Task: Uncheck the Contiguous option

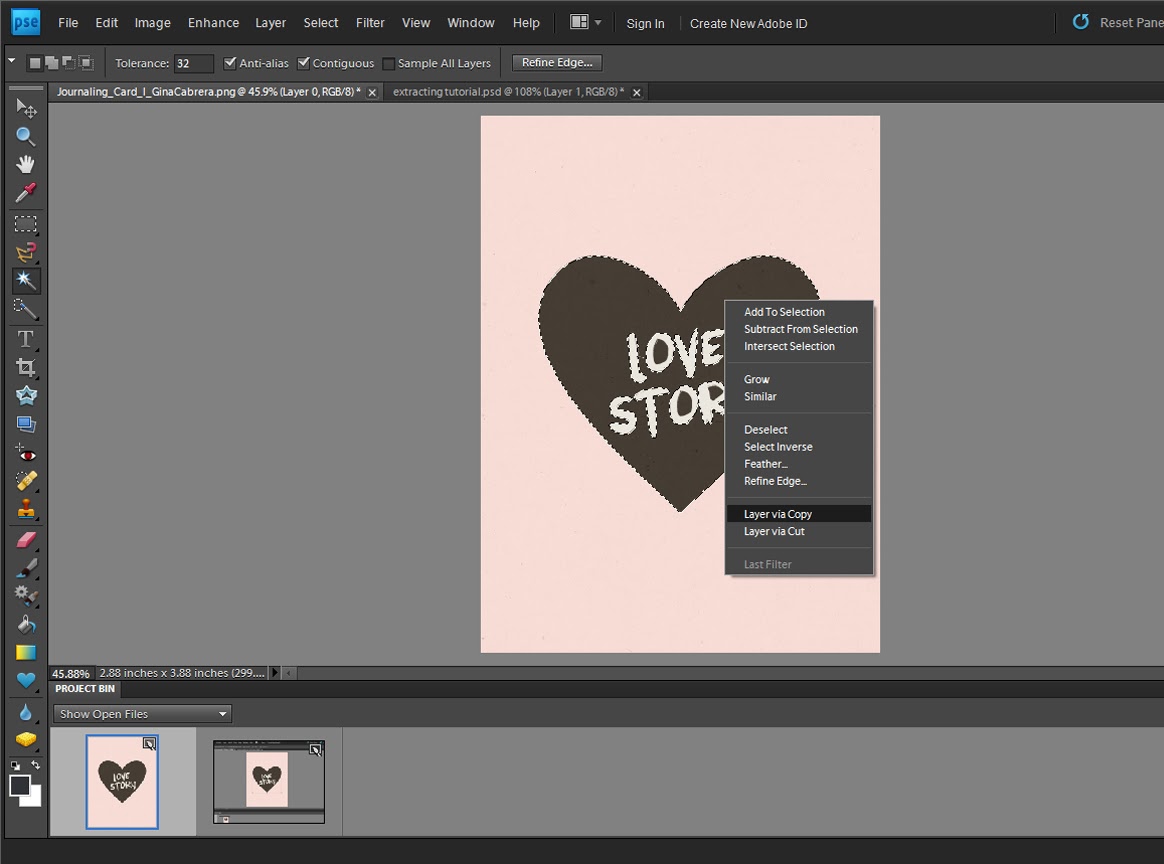Action: (x=304, y=63)
